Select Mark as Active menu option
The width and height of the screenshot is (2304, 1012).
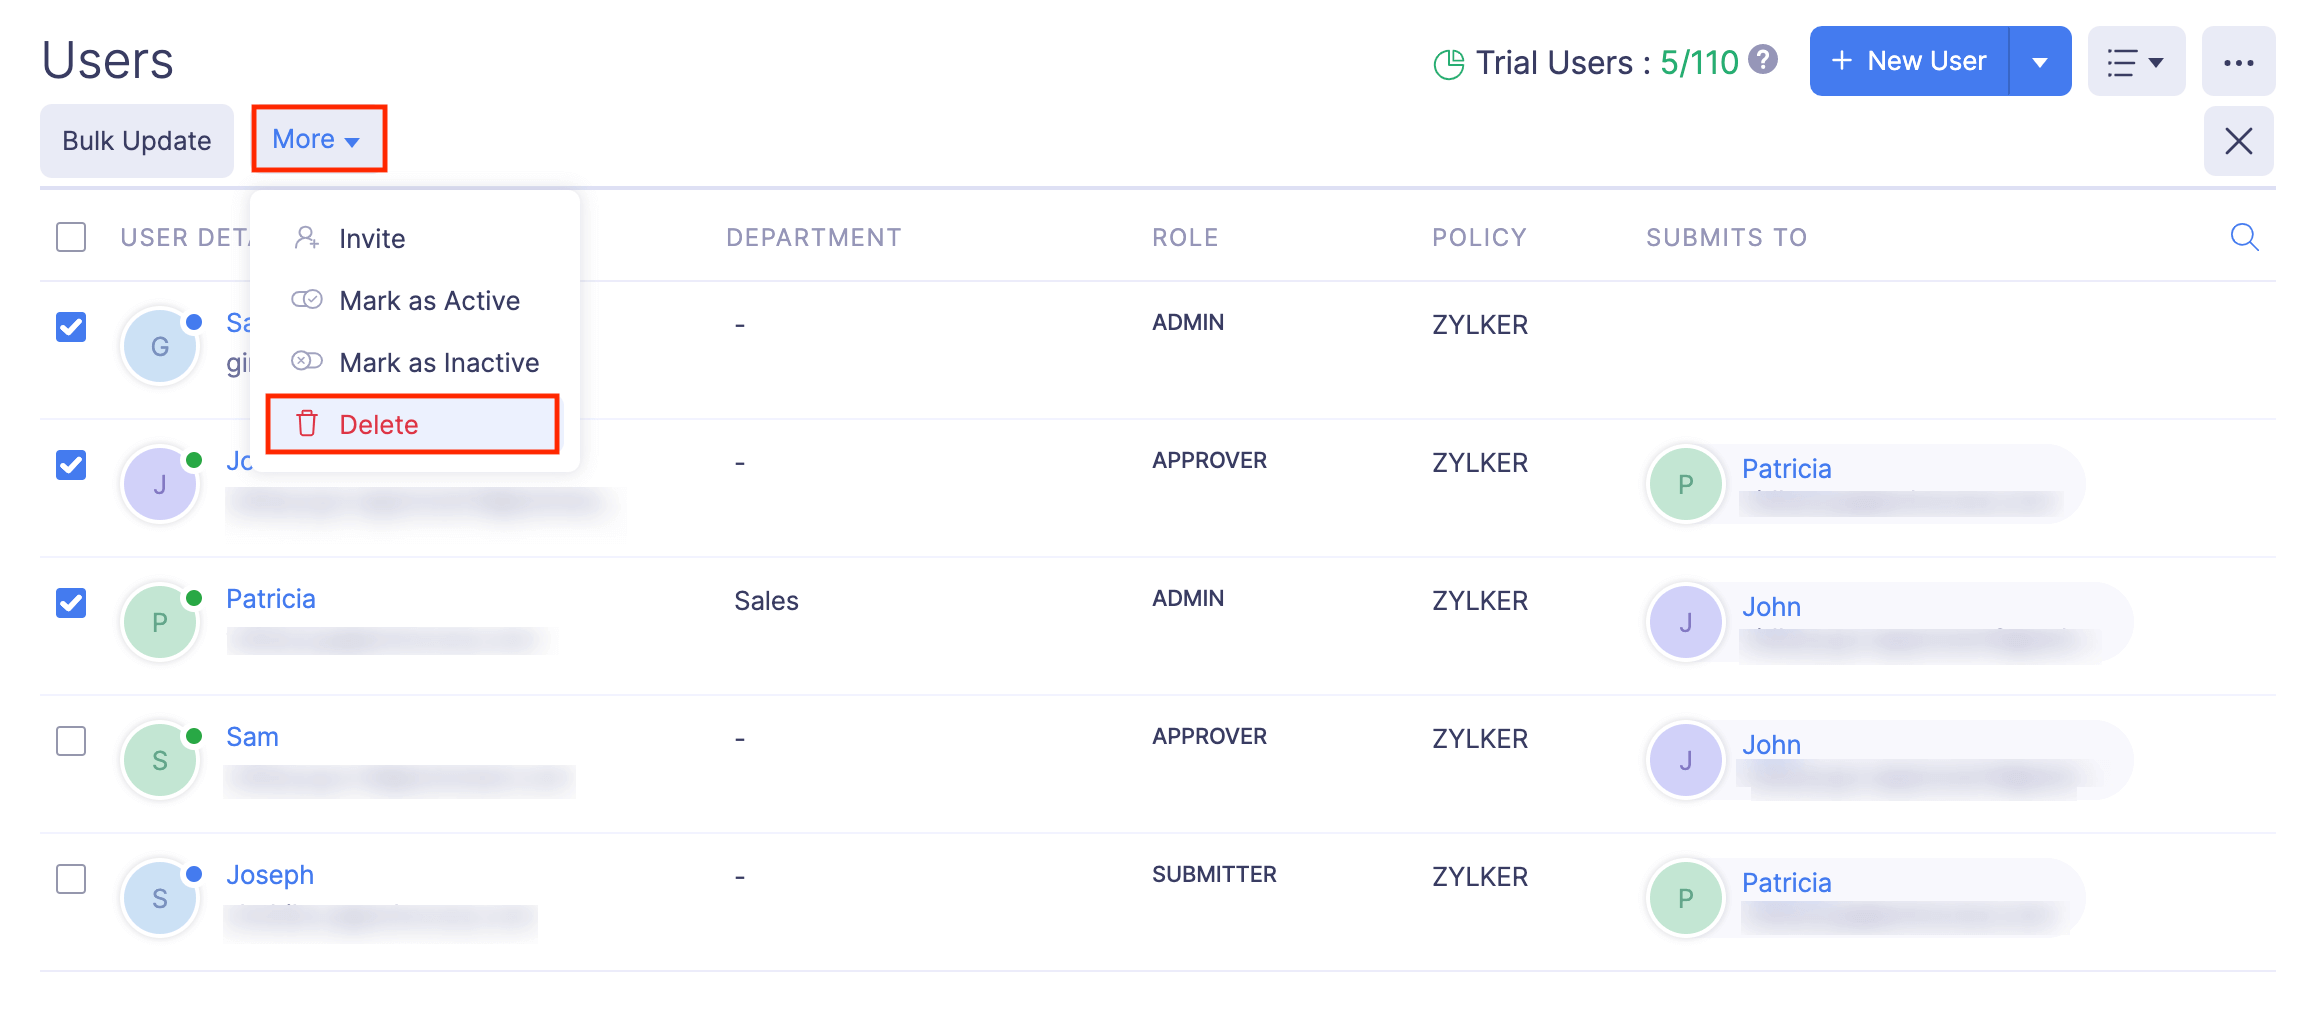pos(429,300)
